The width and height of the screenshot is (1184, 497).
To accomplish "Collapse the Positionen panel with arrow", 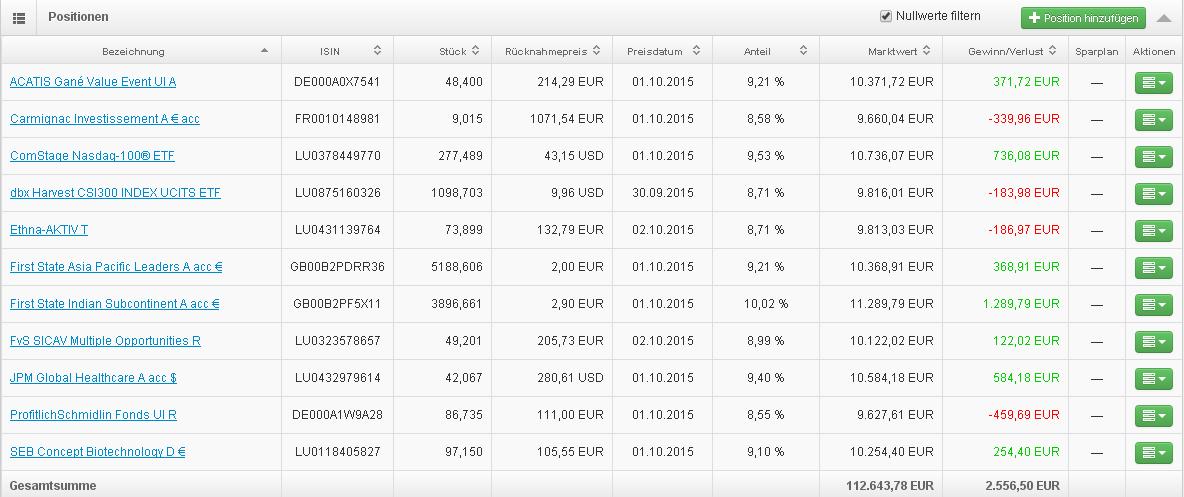I will 1164,18.
